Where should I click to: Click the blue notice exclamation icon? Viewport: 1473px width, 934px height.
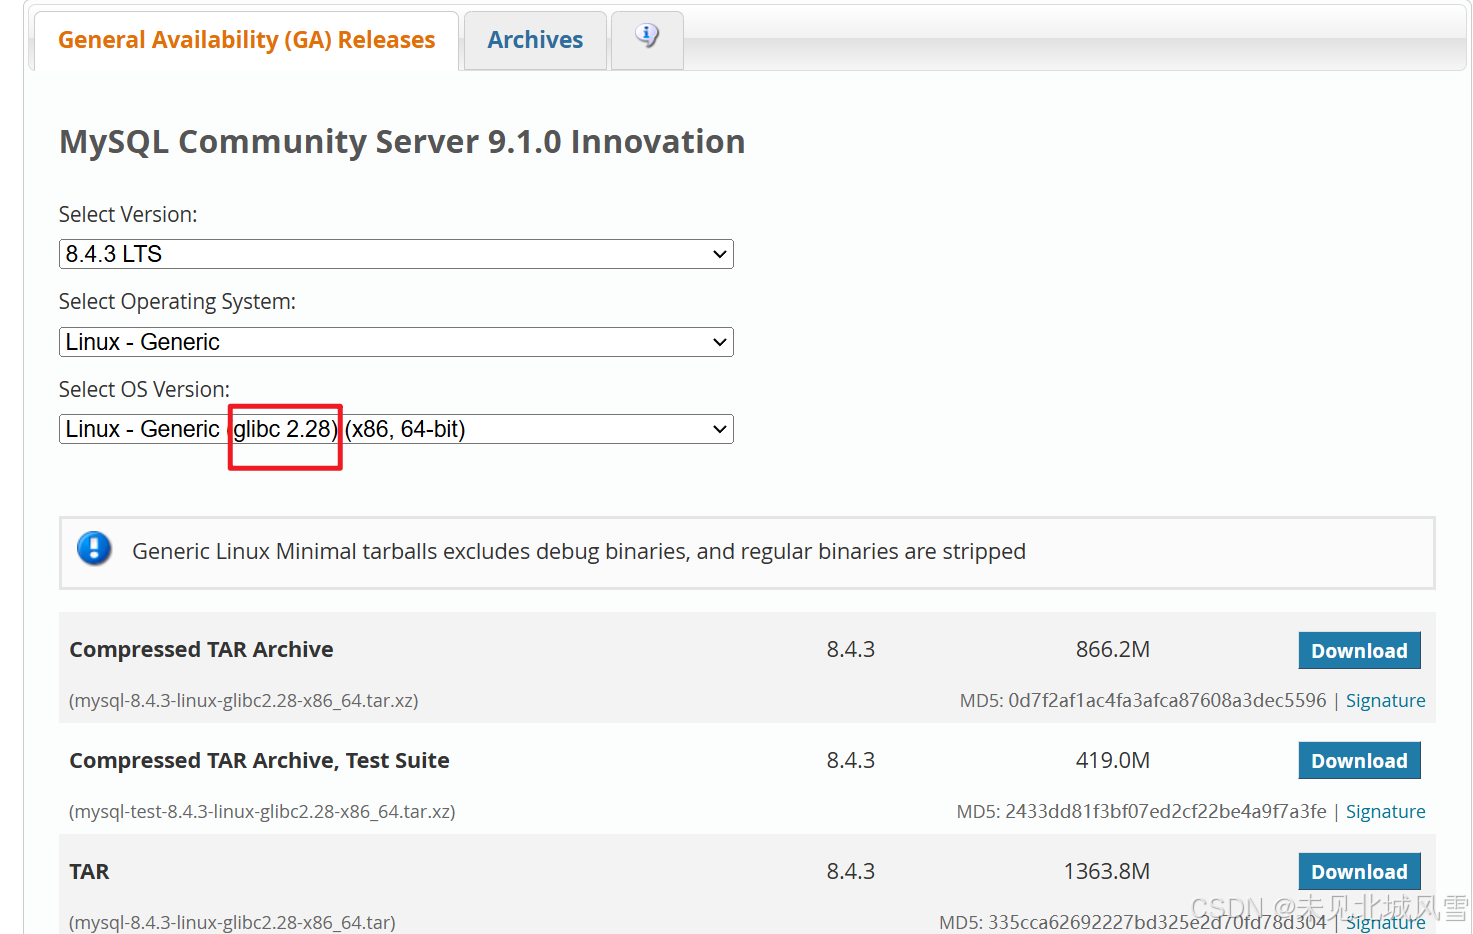pos(94,548)
